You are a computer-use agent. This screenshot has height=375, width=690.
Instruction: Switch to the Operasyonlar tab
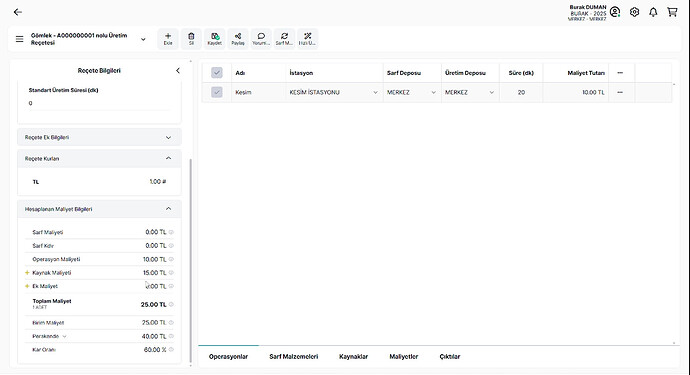228,357
